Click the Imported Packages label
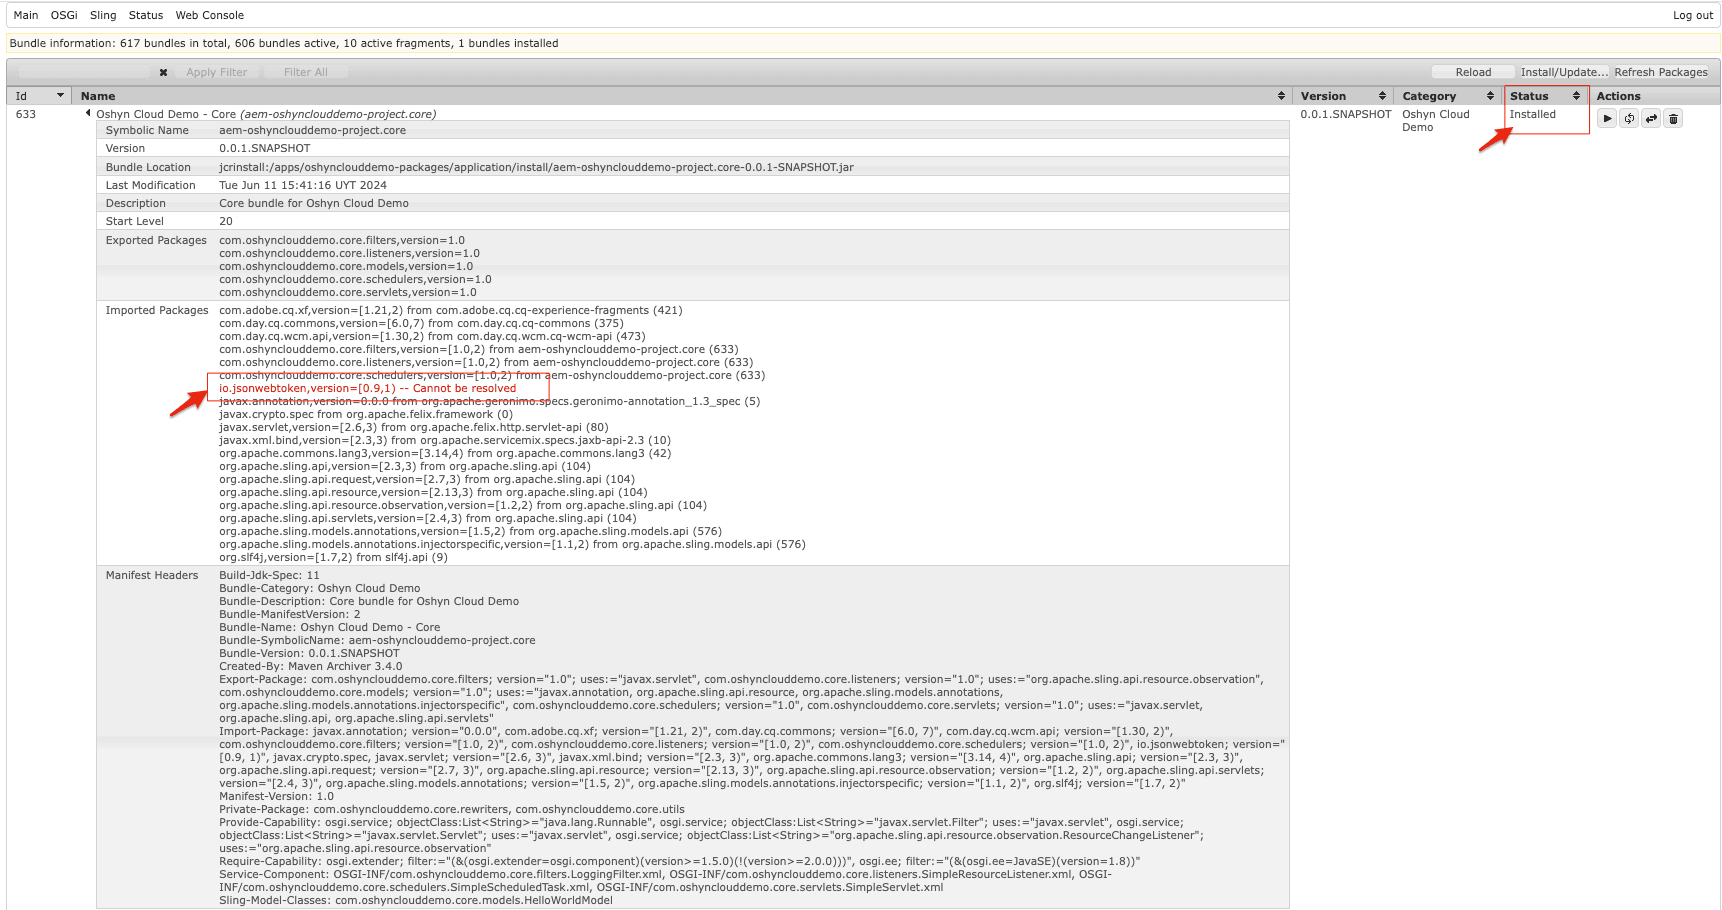The image size is (1722, 910). coord(157,310)
